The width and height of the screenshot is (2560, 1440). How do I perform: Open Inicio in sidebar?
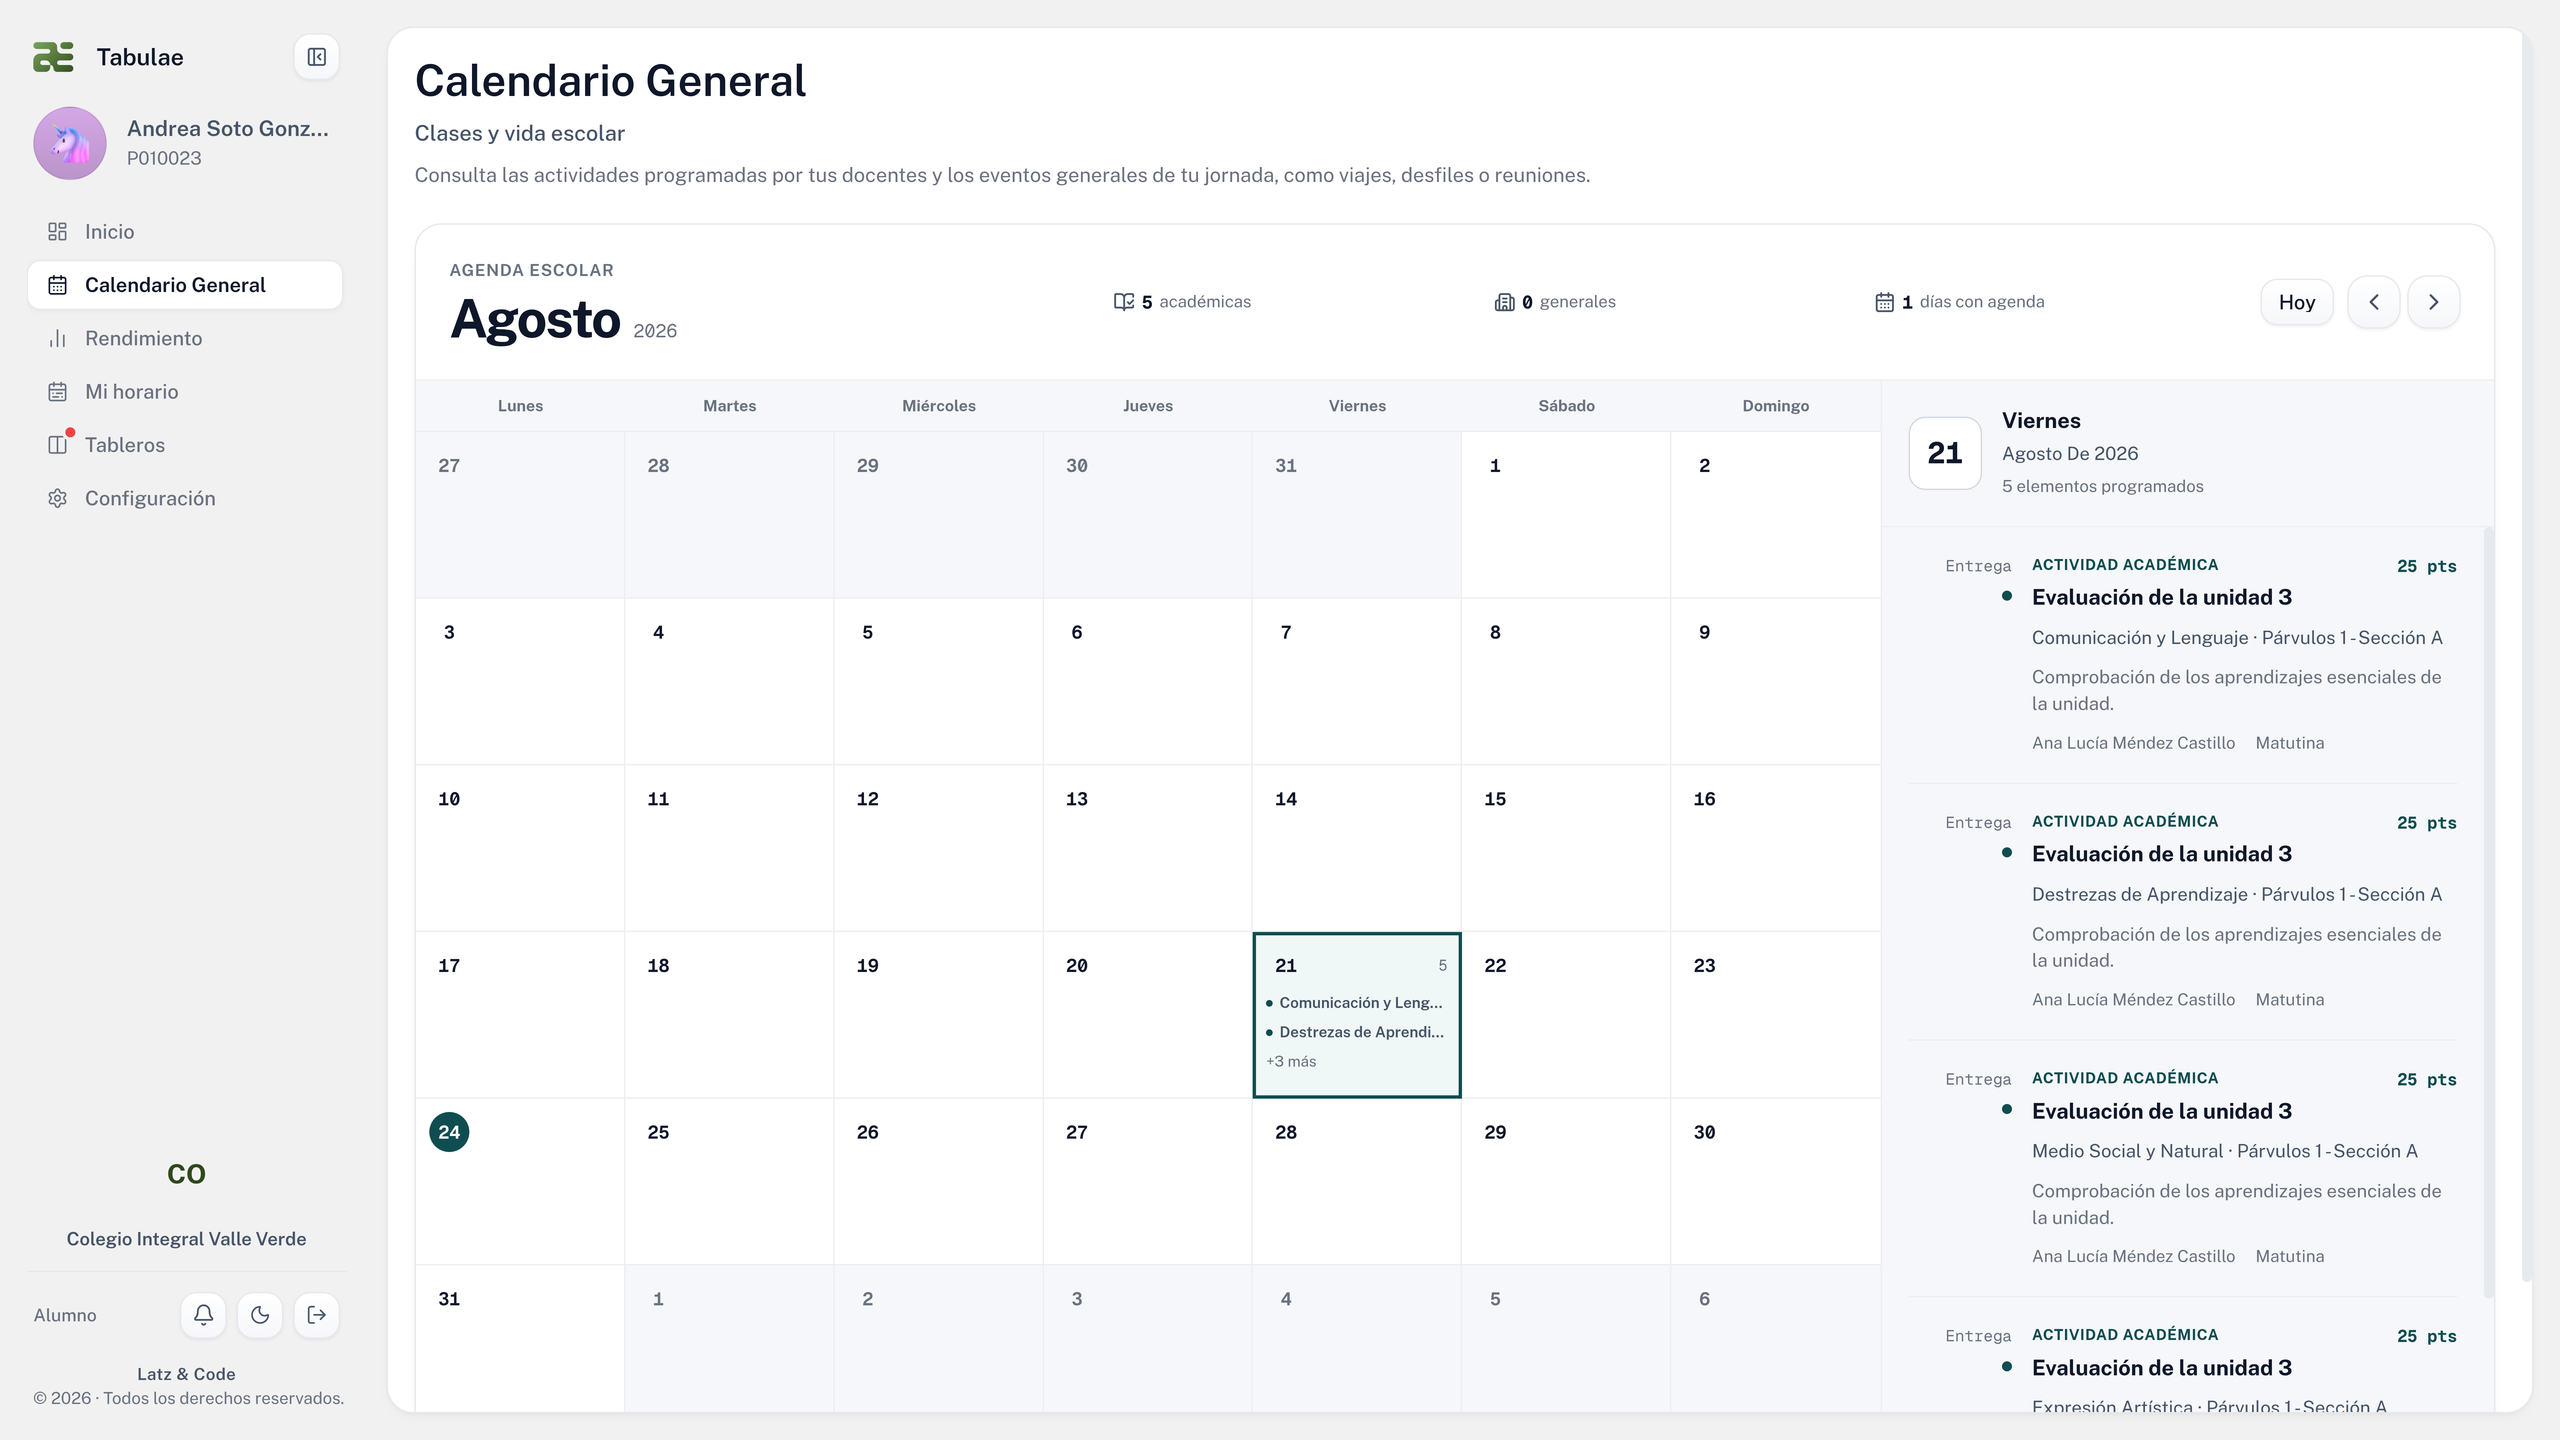click(x=185, y=232)
